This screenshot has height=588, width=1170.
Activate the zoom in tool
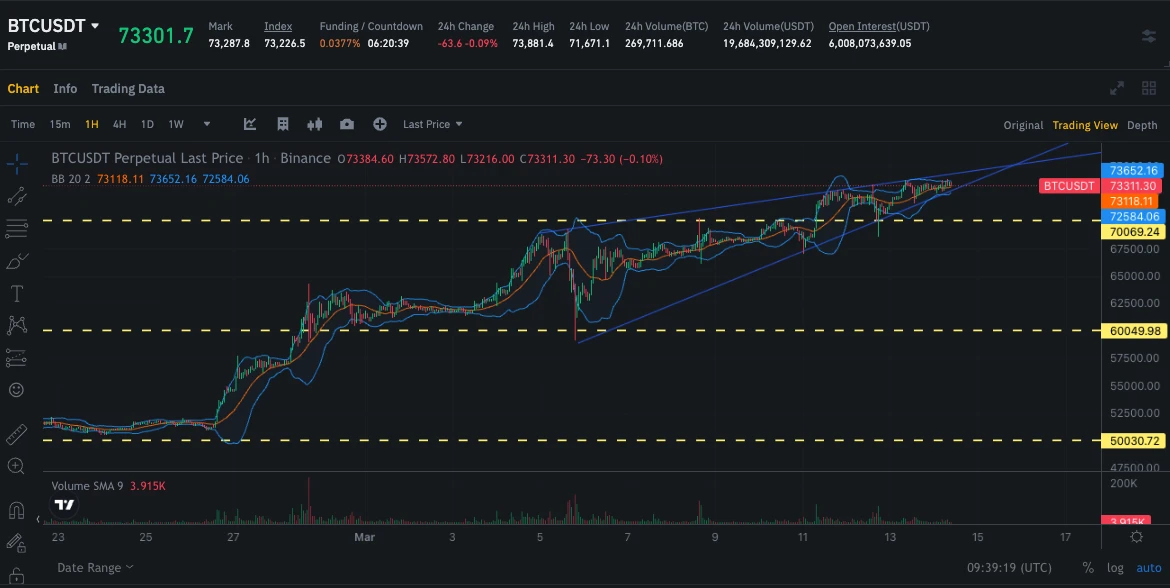(x=16, y=466)
